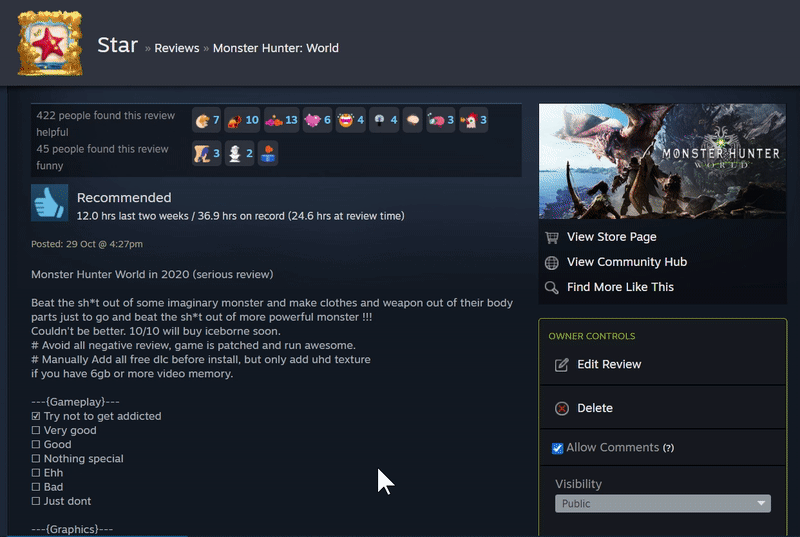Click the white statue bust award icon
The image size is (800, 537).
[235, 153]
